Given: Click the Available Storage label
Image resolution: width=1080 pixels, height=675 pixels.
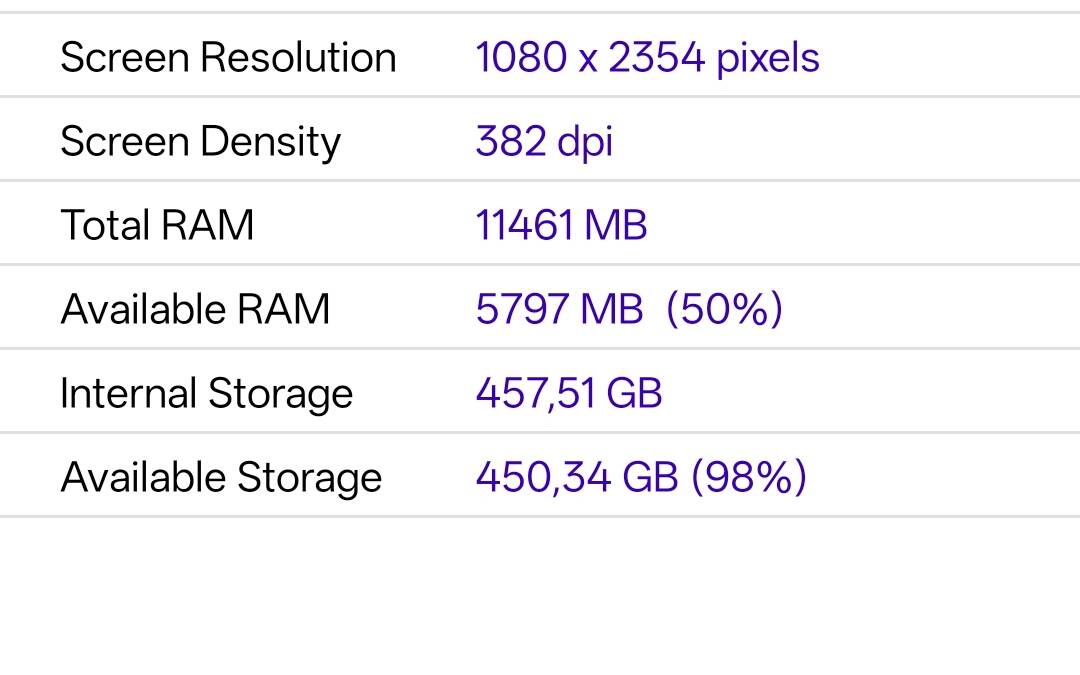Looking at the screenshot, I should pos(221,476).
